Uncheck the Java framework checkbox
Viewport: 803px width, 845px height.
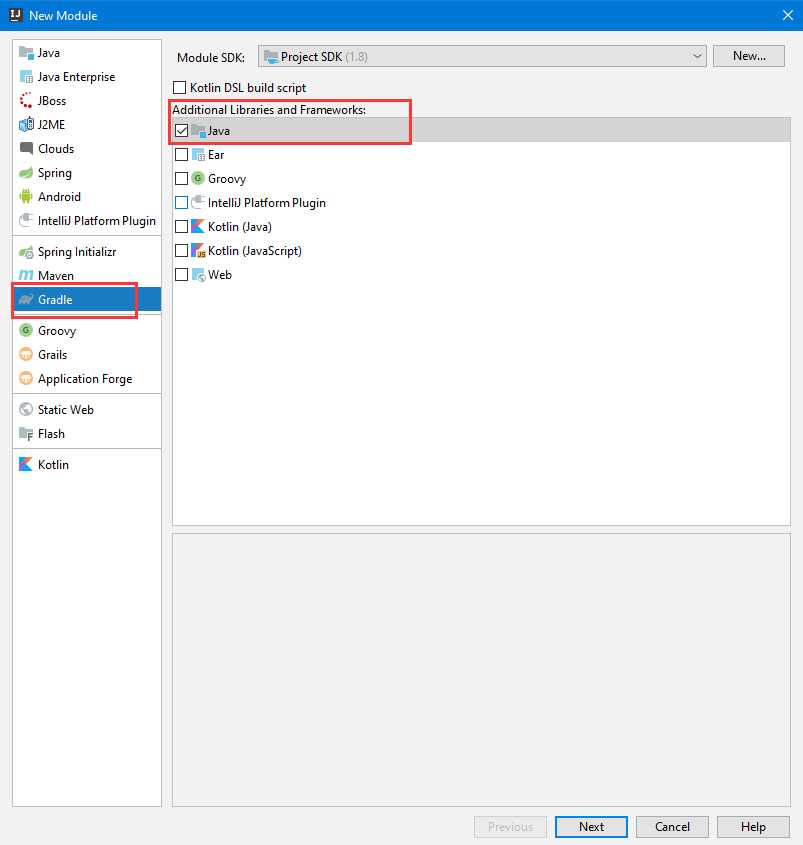[182, 130]
